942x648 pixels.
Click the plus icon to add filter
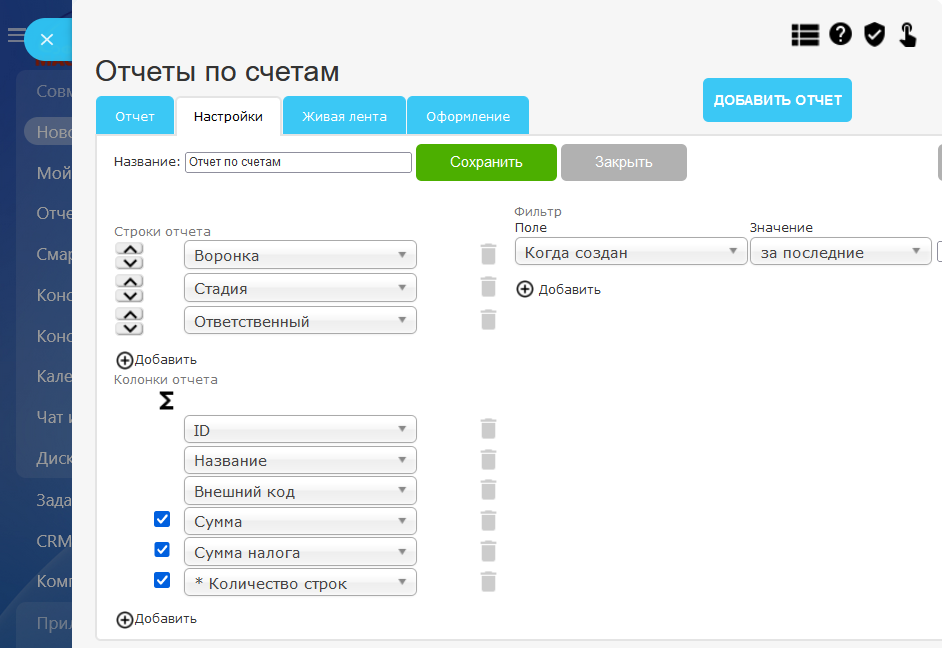pos(525,289)
